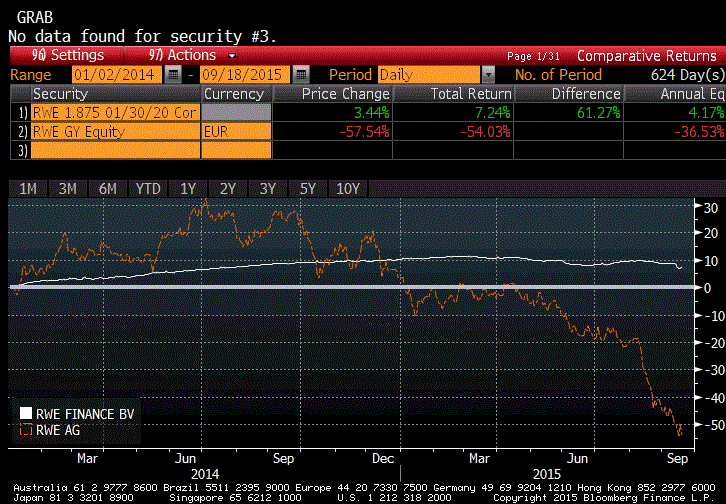Click the Annual Eq column header
The image size is (726, 504).
676,94
